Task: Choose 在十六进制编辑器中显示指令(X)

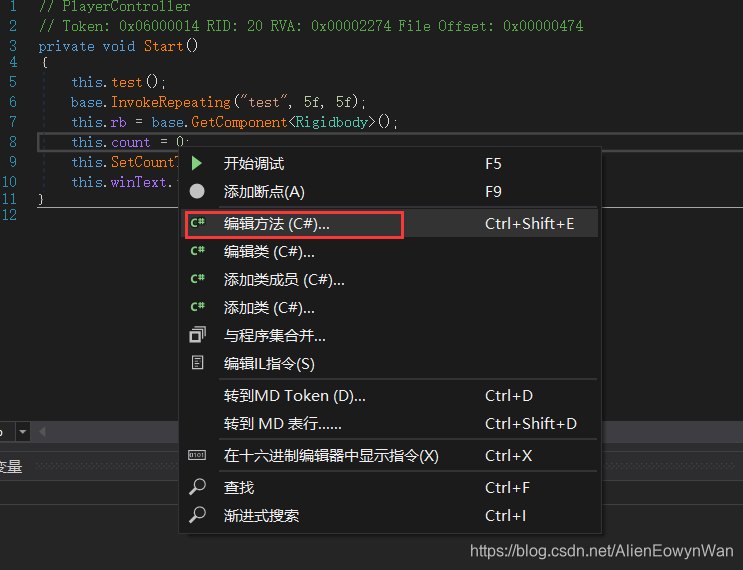Action: coord(390,455)
